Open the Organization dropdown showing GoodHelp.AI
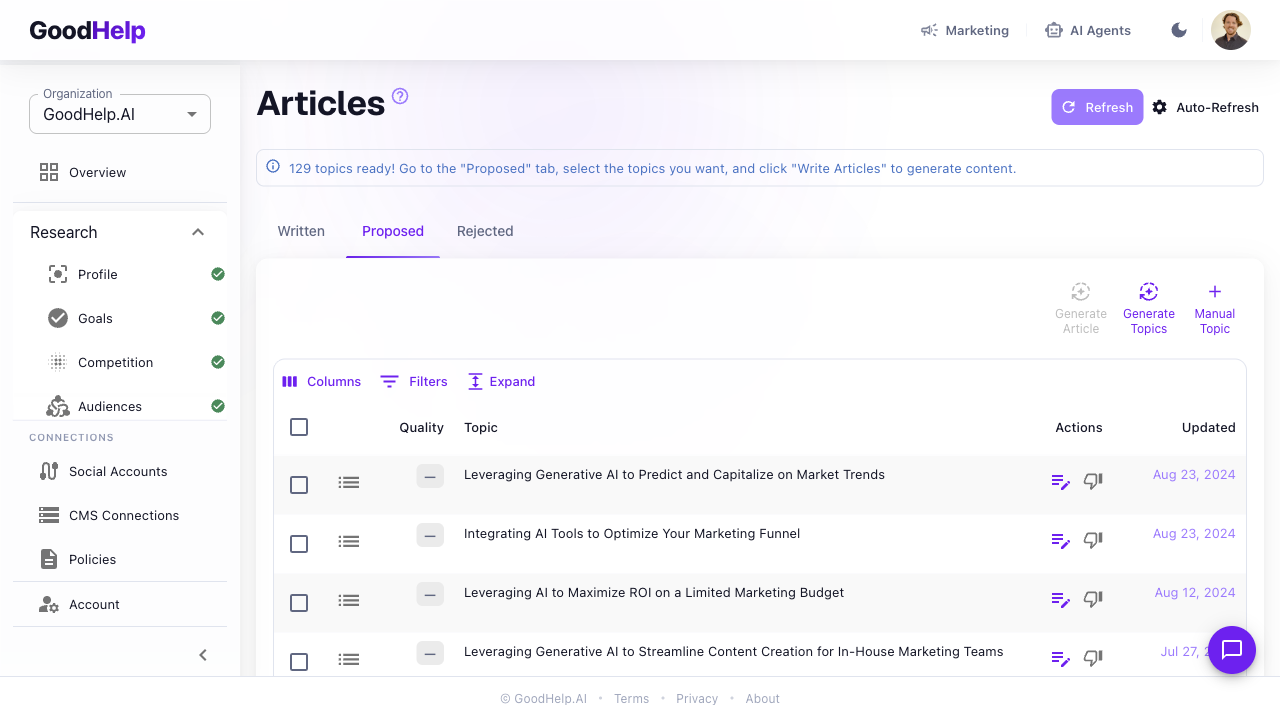The width and height of the screenshot is (1280, 720). pos(119,114)
